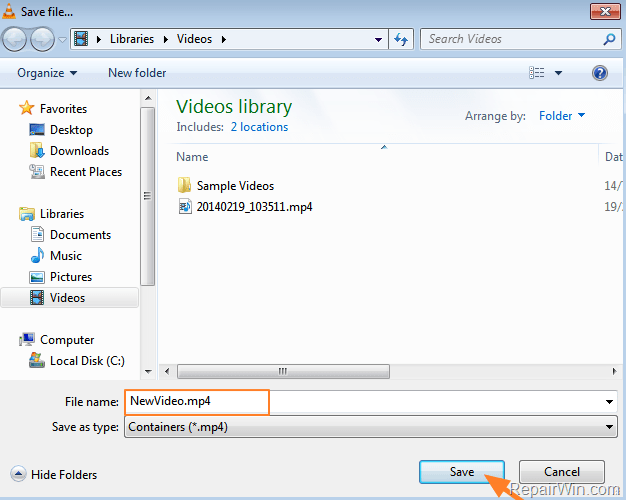Click the 20140219_103511.mp4 file icon
626x500 pixels.
click(x=184, y=206)
